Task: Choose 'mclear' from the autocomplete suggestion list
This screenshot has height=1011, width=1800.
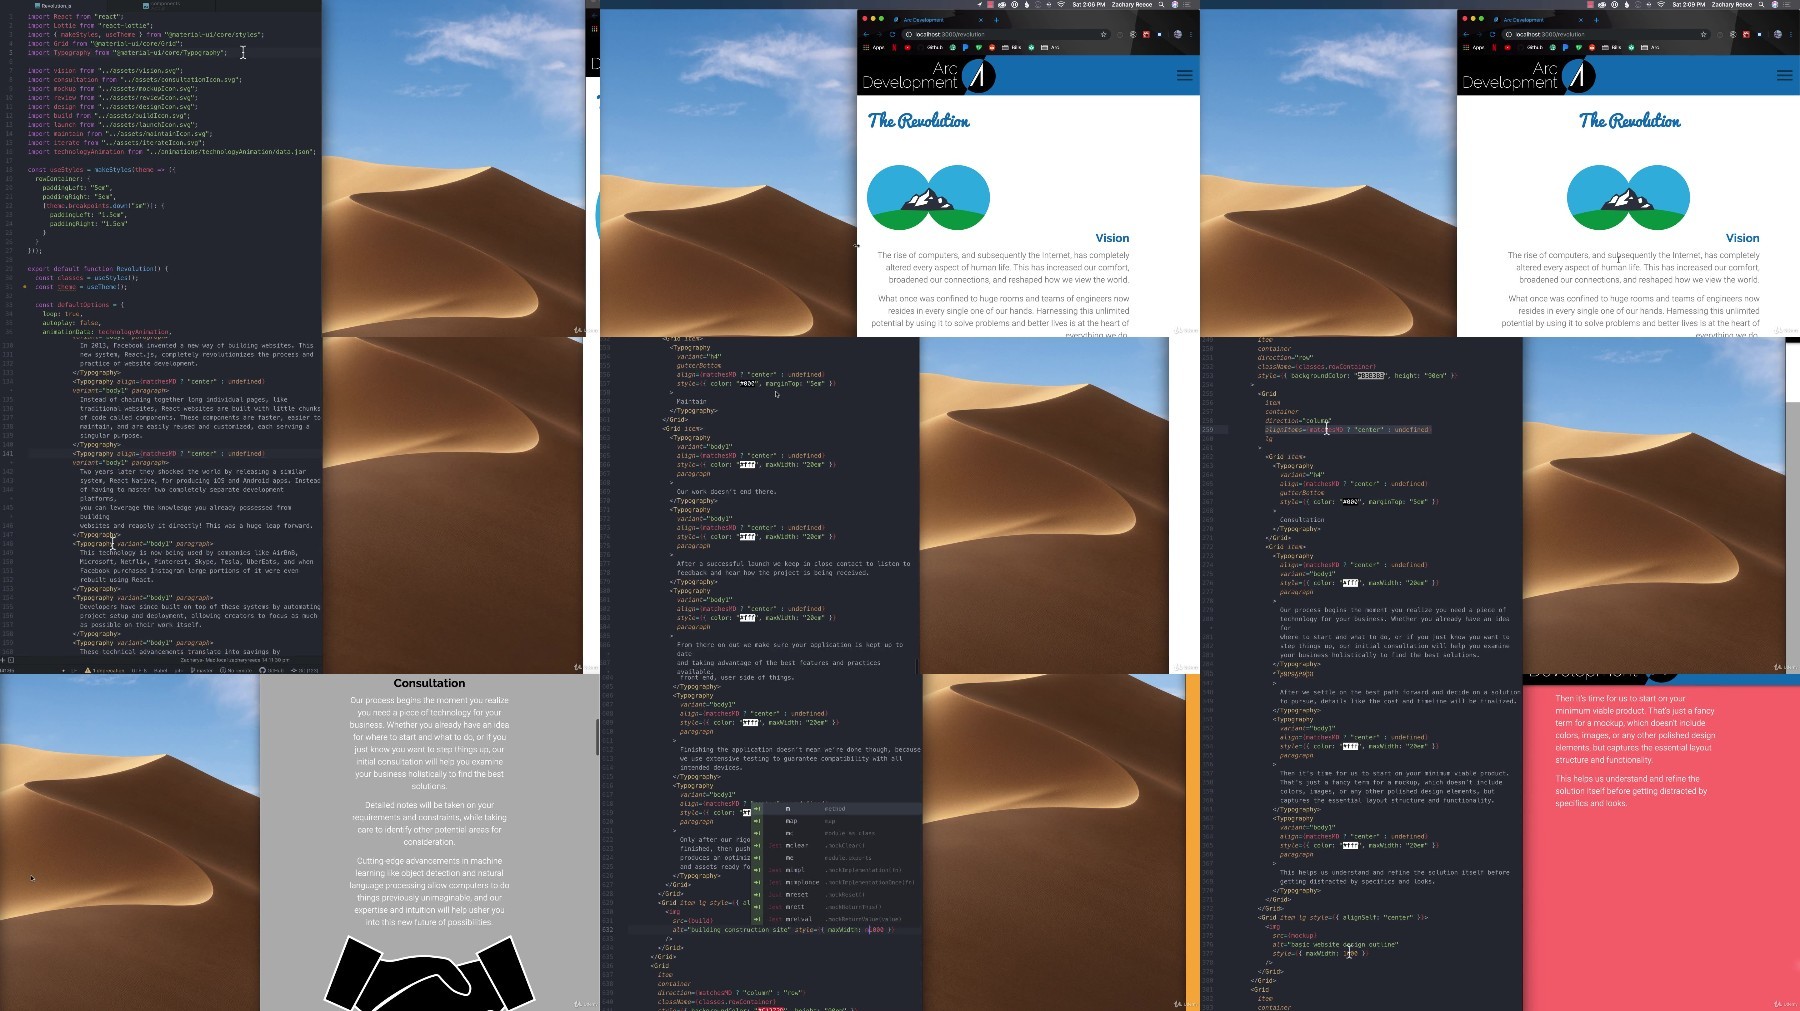Action: pos(836,845)
